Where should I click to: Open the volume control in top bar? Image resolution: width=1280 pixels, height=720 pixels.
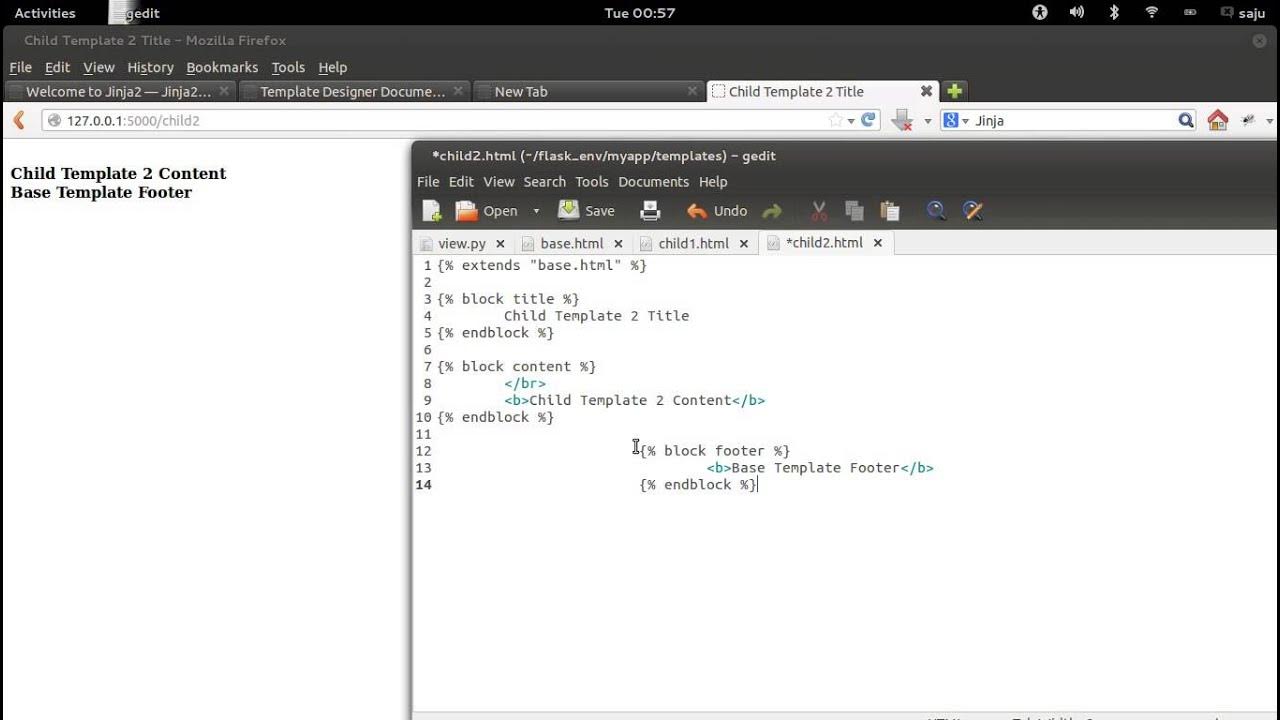[x=1077, y=13]
